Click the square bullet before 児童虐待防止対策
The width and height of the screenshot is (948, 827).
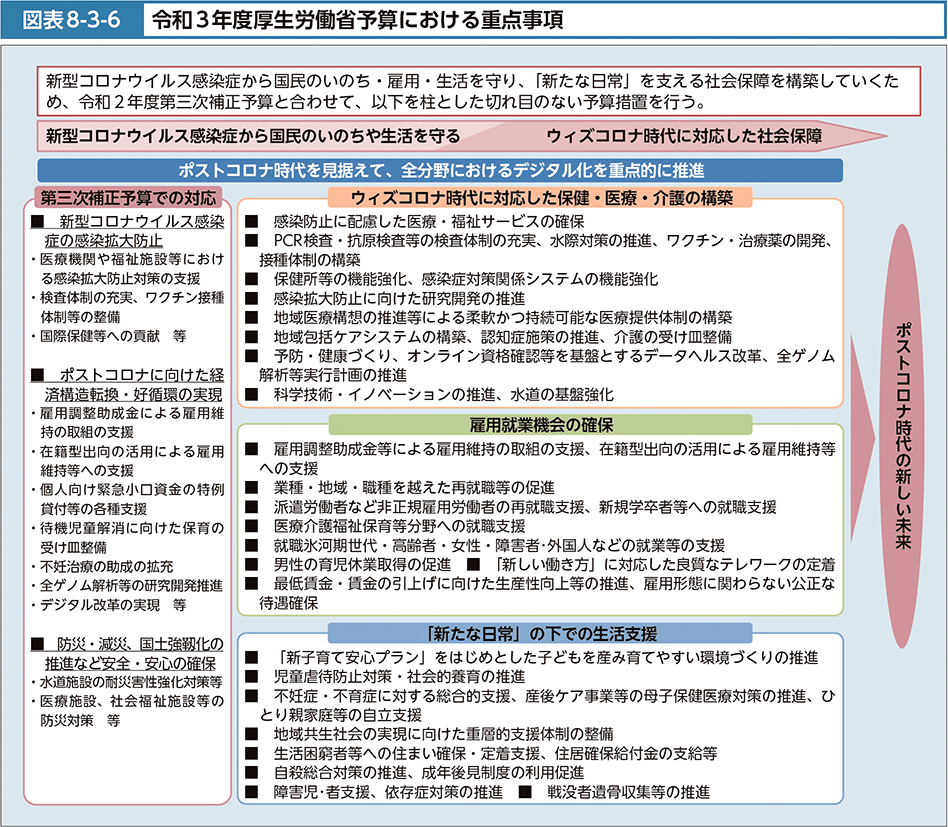tap(251, 677)
